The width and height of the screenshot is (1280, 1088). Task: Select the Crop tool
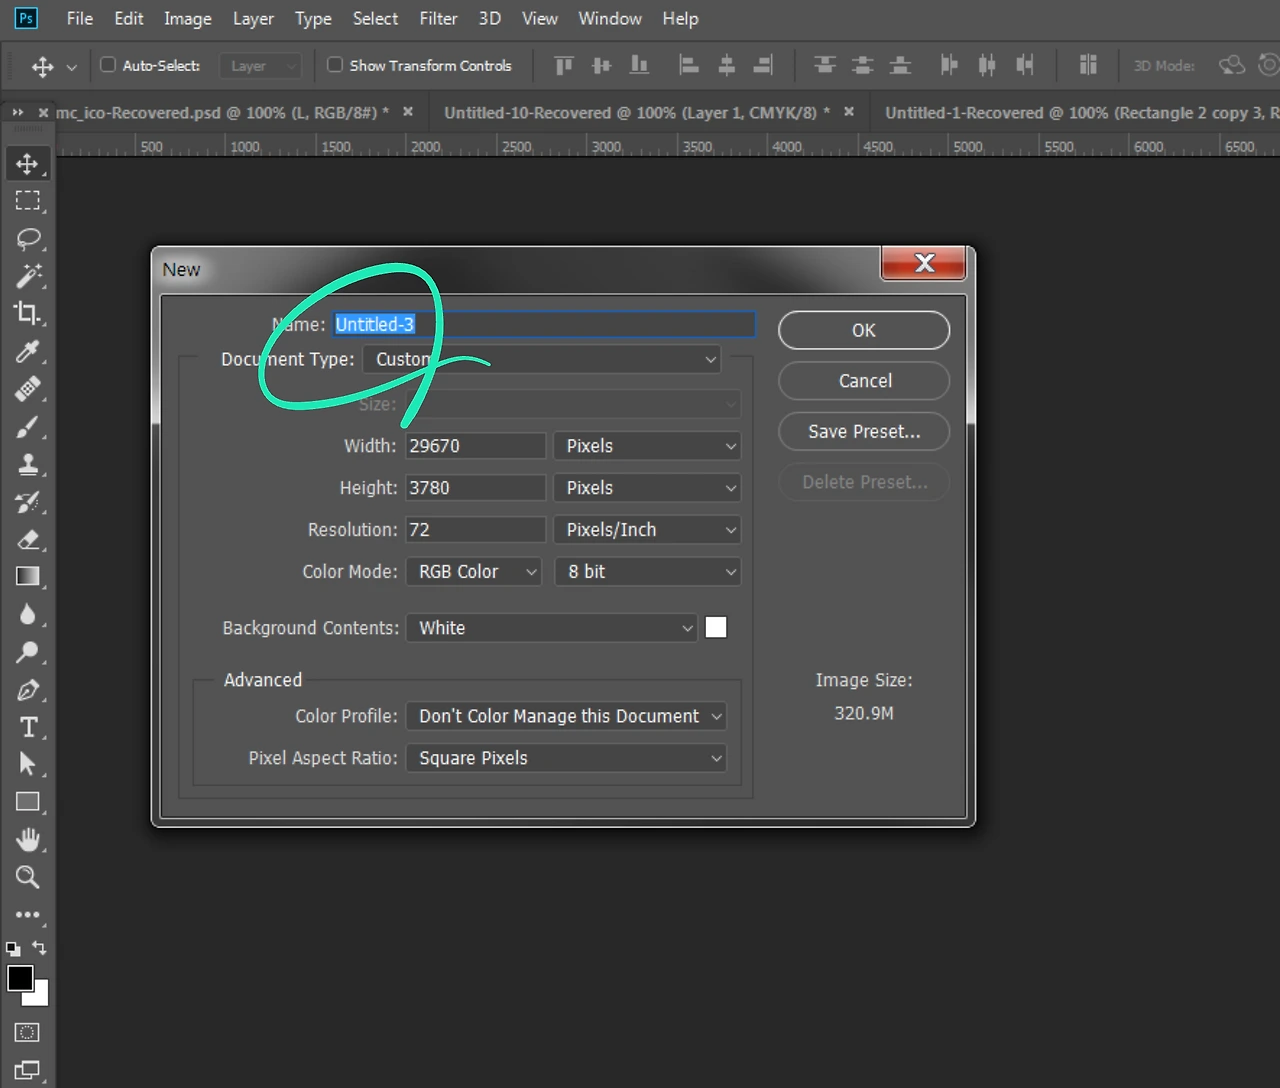click(27, 313)
